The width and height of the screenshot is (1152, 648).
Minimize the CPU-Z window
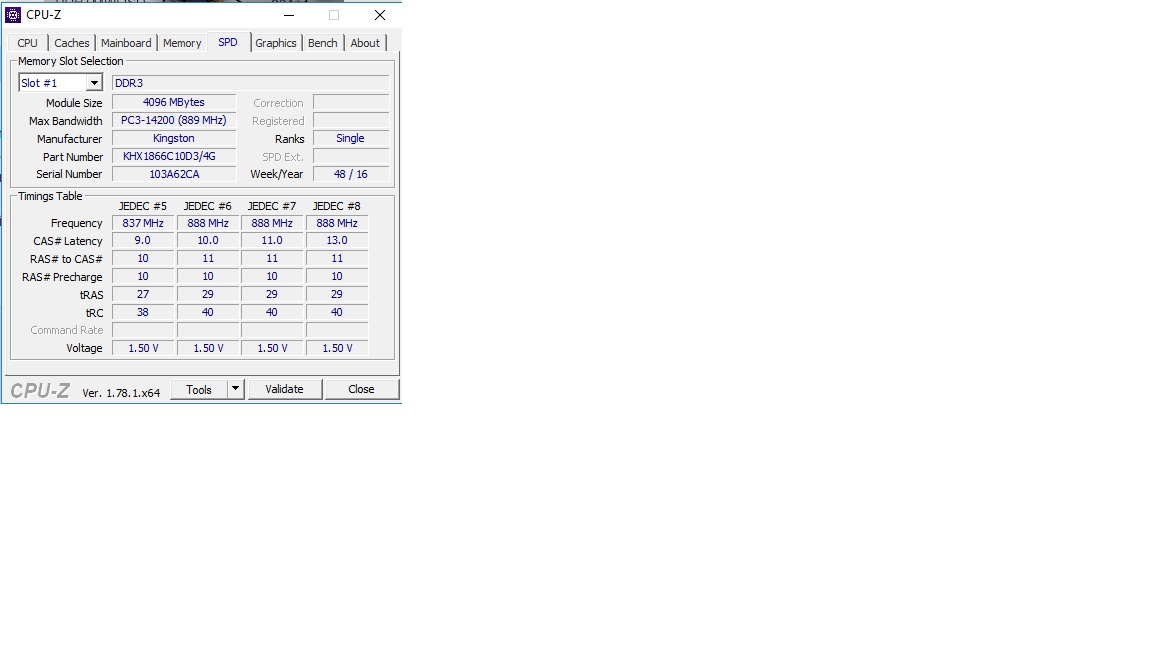click(x=289, y=15)
